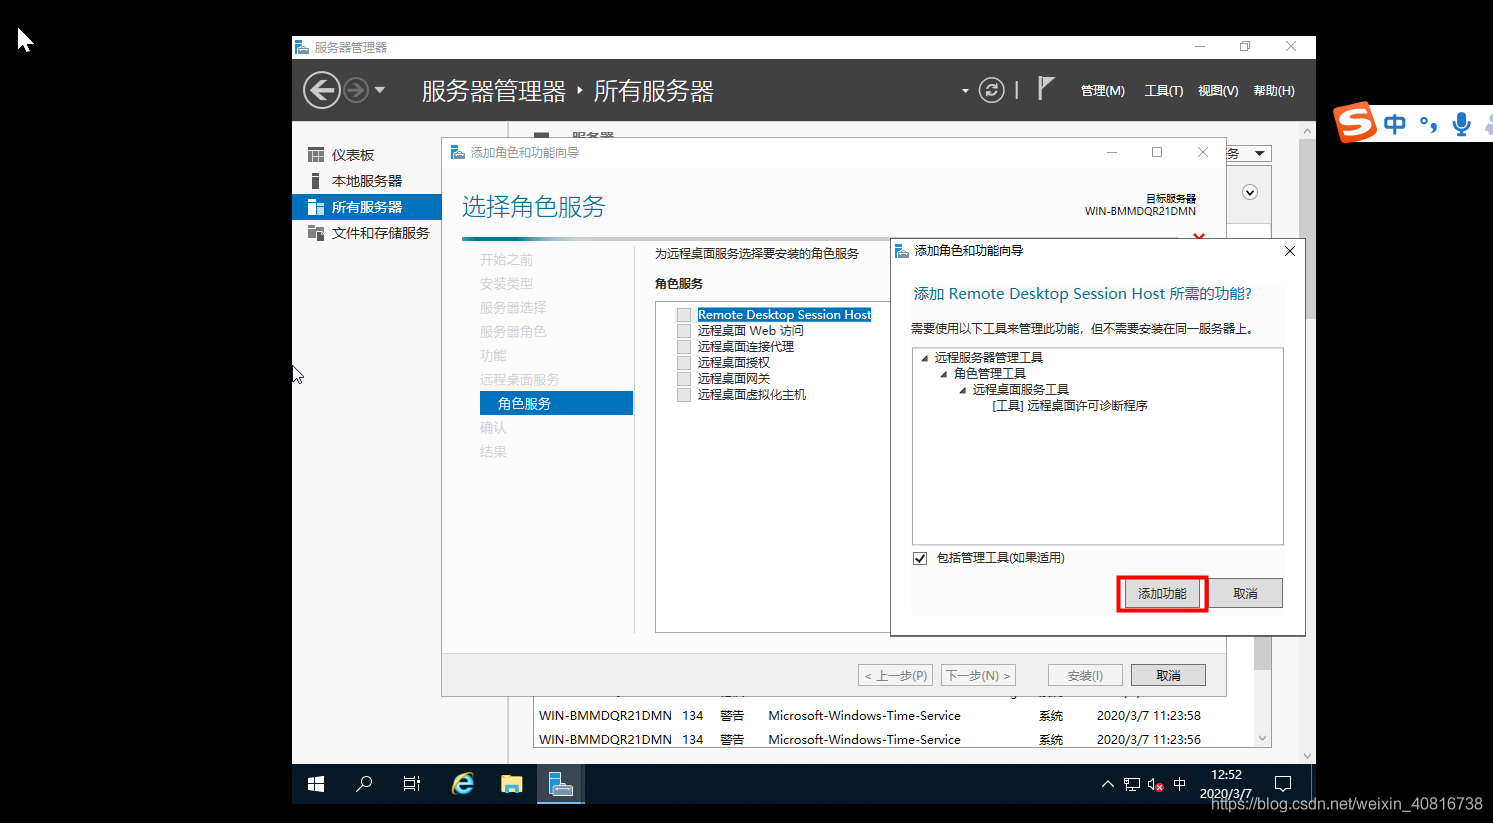Screen dimensions: 1493x823
Task: Open the 工具(T) menu
Action: coord(1164,91)
